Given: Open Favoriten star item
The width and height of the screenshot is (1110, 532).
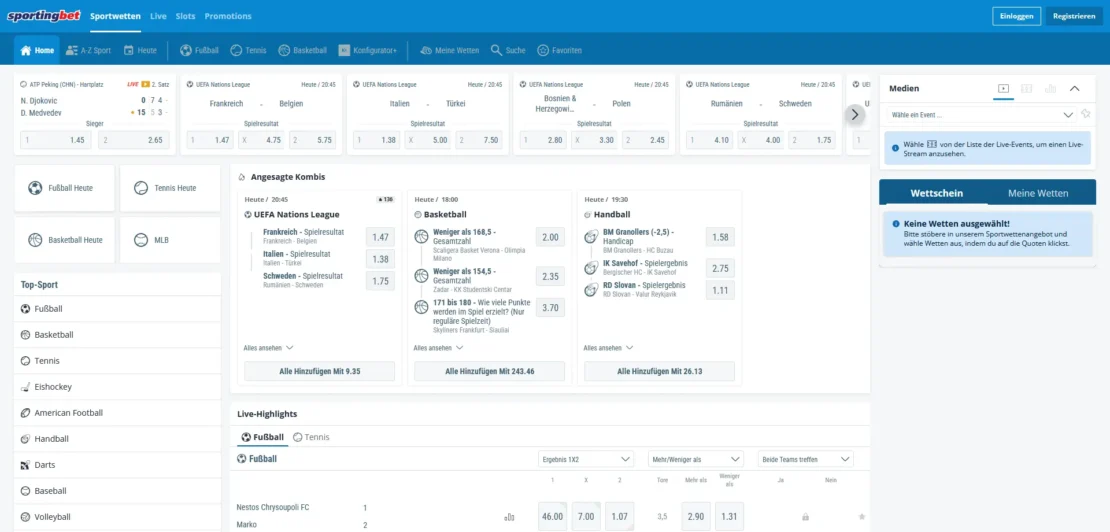Looking at the screenshot, I should coord(560,50).
